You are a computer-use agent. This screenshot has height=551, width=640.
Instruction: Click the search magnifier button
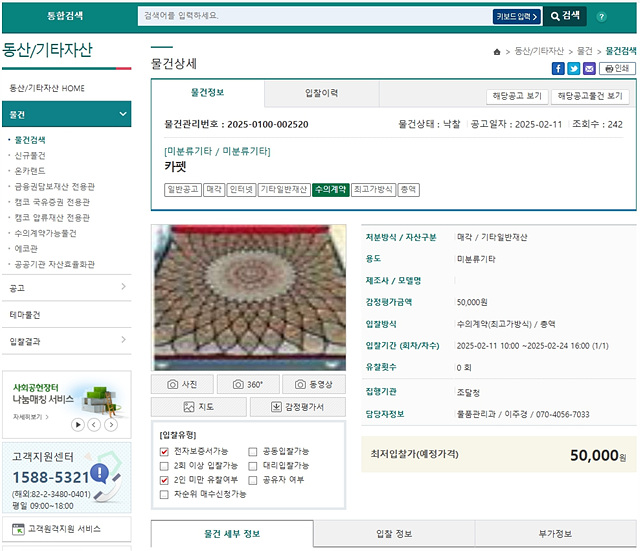(x=565, y=16)
